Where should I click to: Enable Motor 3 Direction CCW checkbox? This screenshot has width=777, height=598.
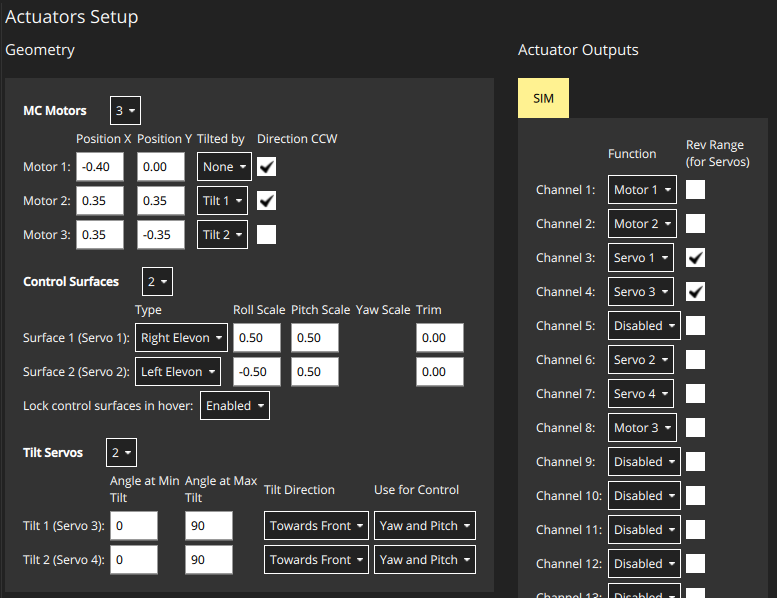(267, 234)
